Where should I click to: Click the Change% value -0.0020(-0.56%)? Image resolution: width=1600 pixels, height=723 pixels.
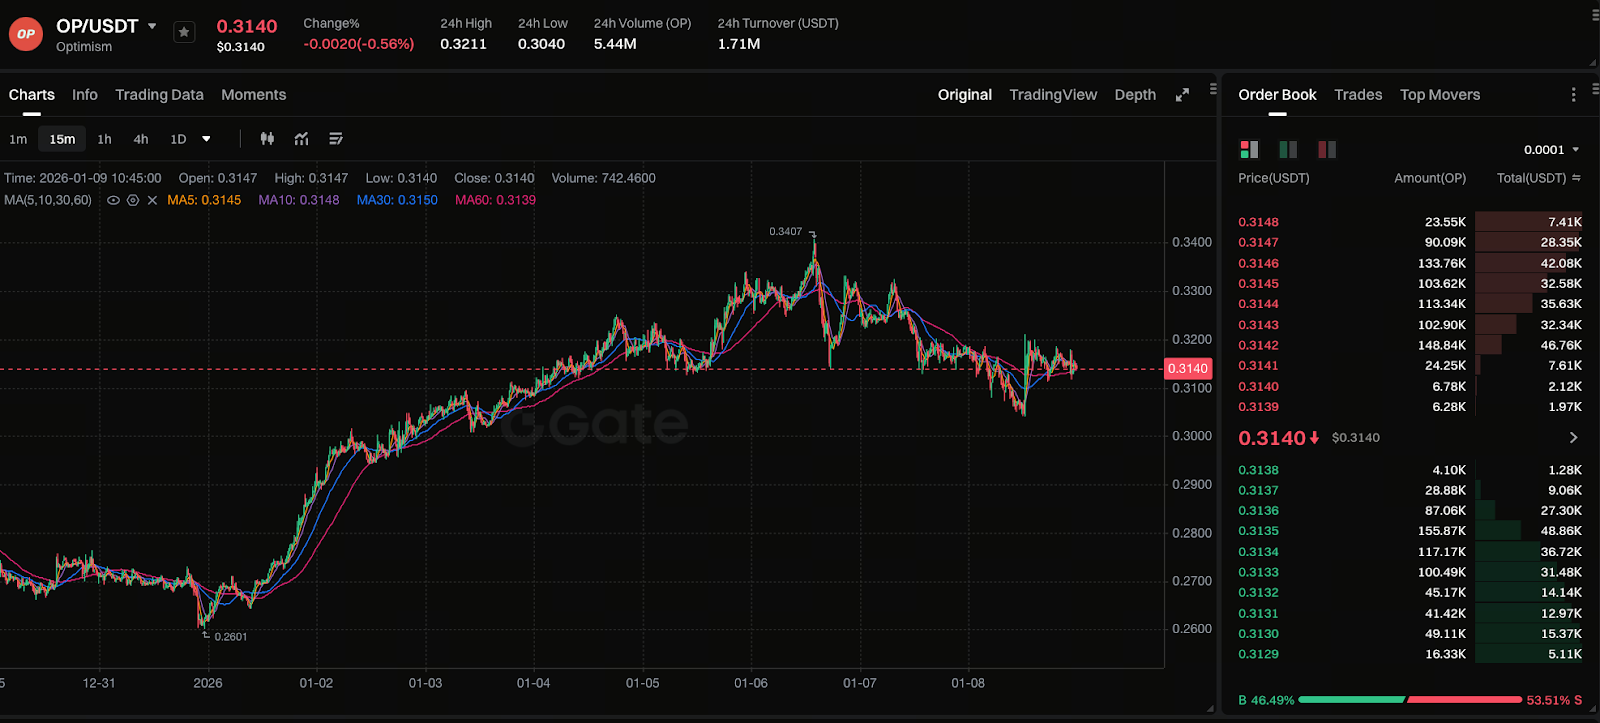click(x=359, y=44)
